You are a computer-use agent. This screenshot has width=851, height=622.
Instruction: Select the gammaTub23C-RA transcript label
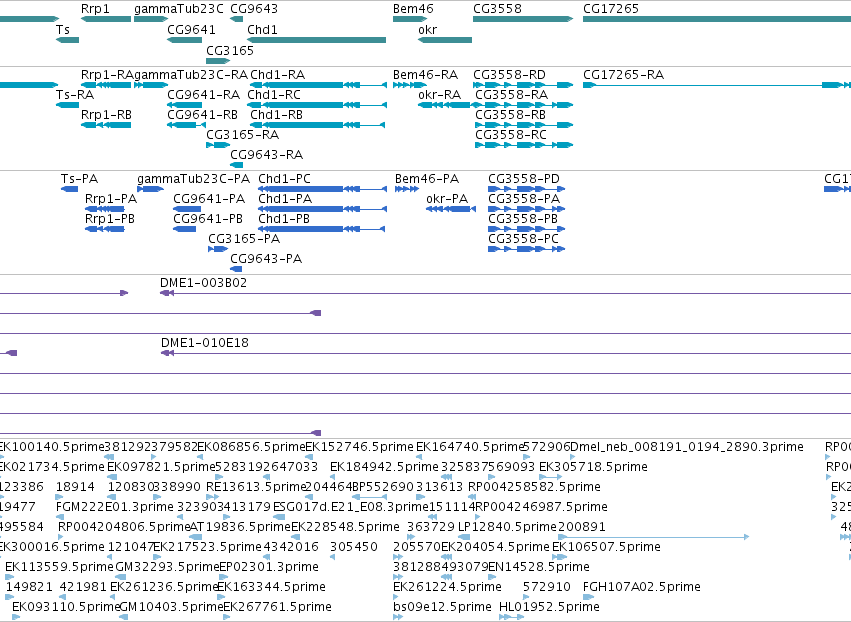[190, 74]
